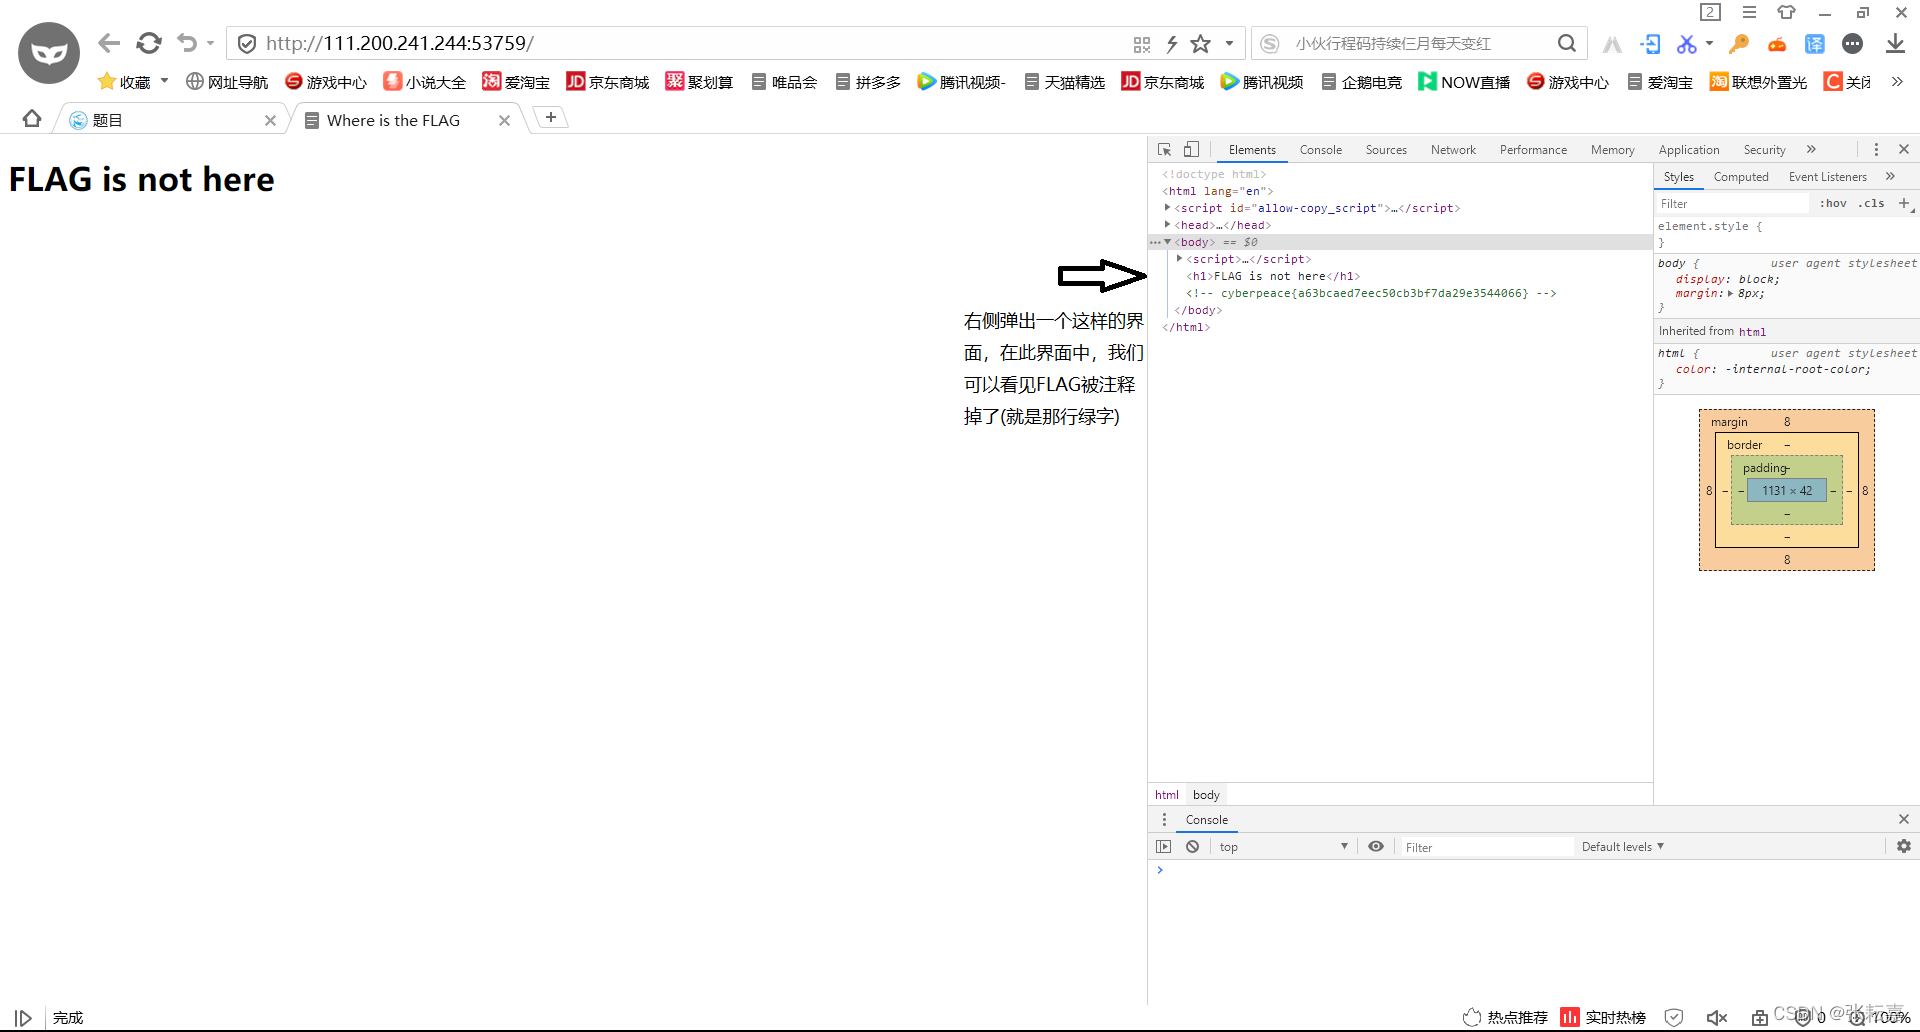Click the lightning speed-mode icon
Screen dimensions: 1920x1032
1172,44
